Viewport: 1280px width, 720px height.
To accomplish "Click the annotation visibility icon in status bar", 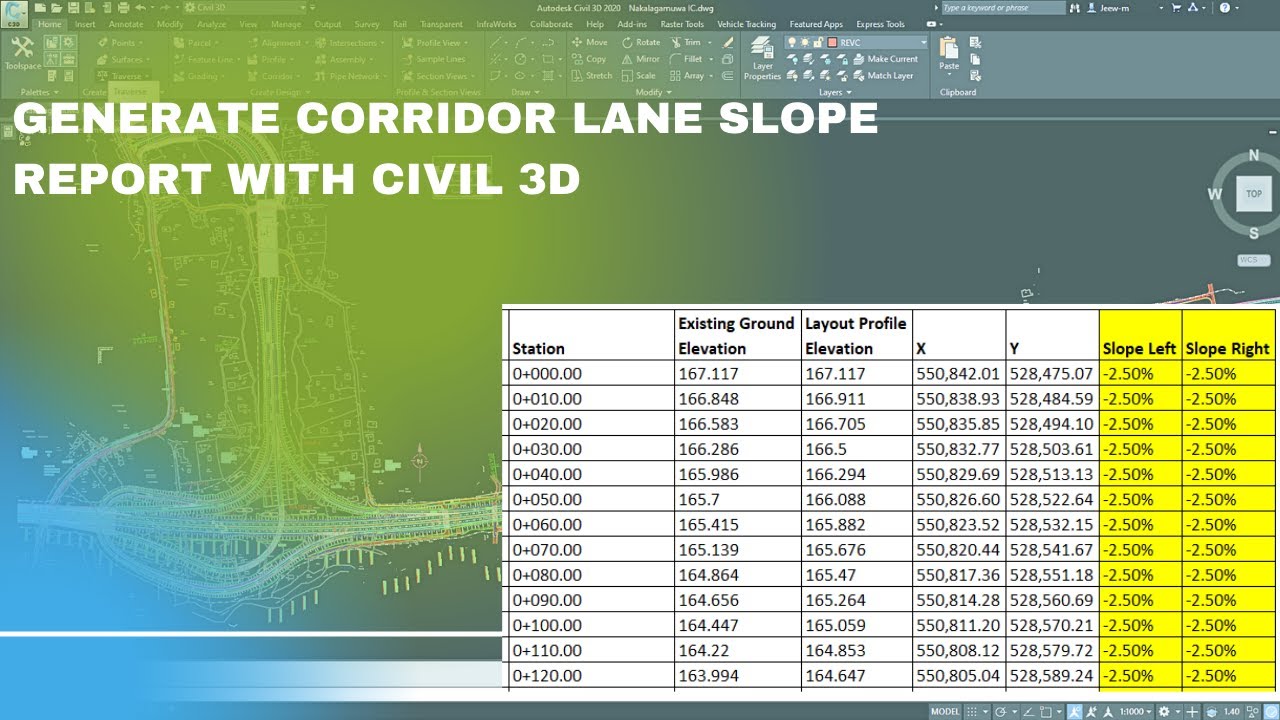I will [1075, 712].
